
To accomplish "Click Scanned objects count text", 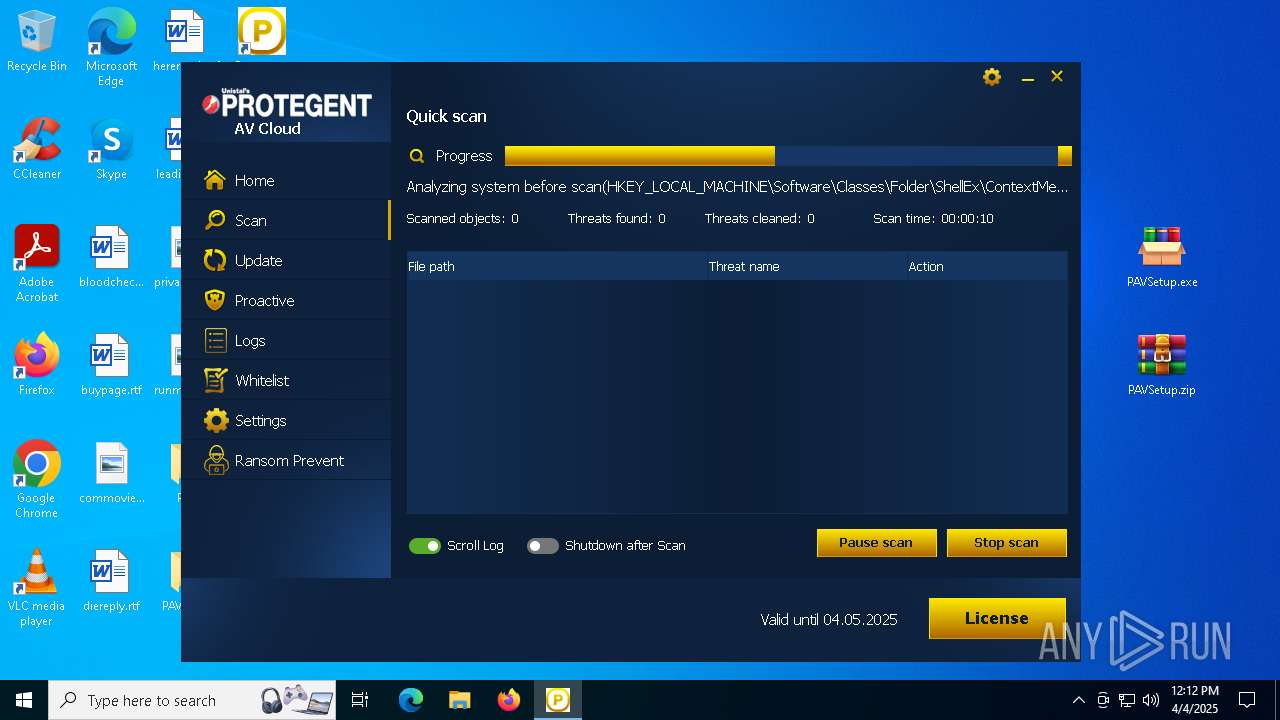I will click(x=462, y=219).
